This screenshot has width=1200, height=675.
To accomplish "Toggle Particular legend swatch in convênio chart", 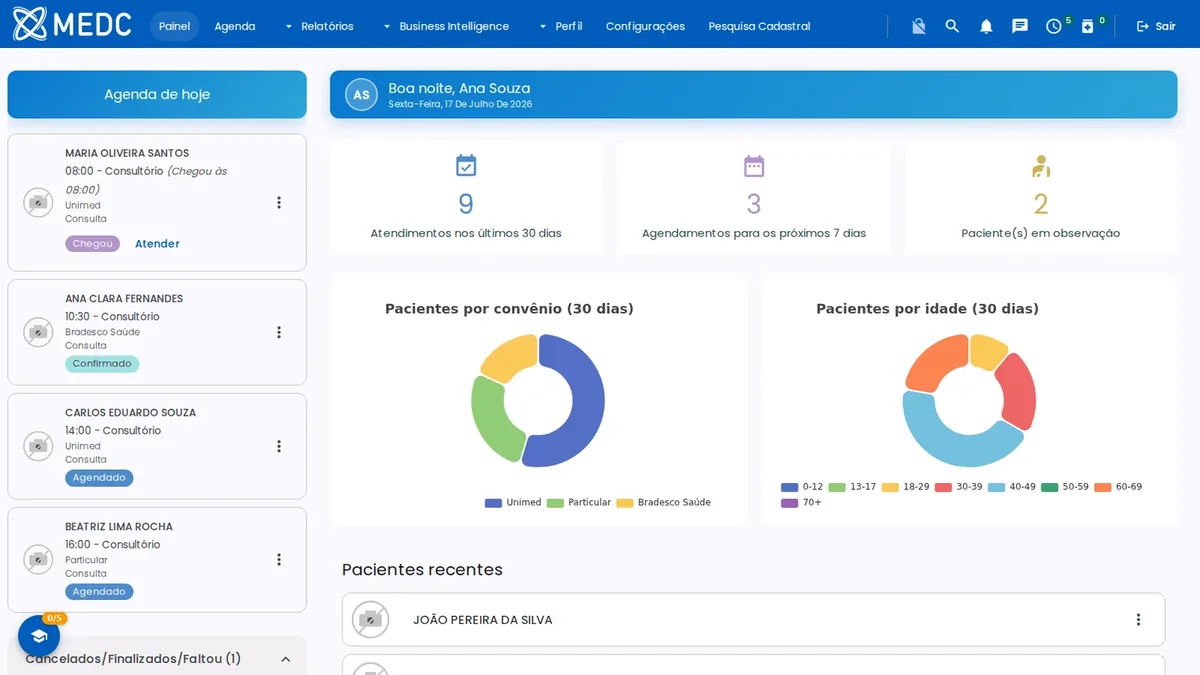I will (x=555, y=503).
